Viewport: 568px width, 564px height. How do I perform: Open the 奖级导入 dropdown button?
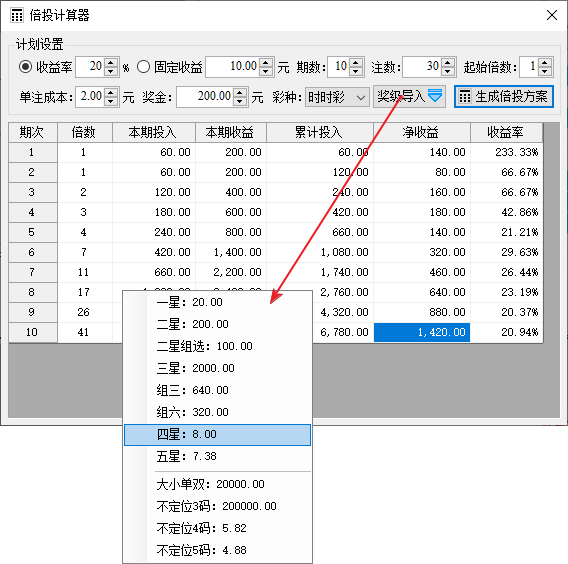(x=409, y=96)
